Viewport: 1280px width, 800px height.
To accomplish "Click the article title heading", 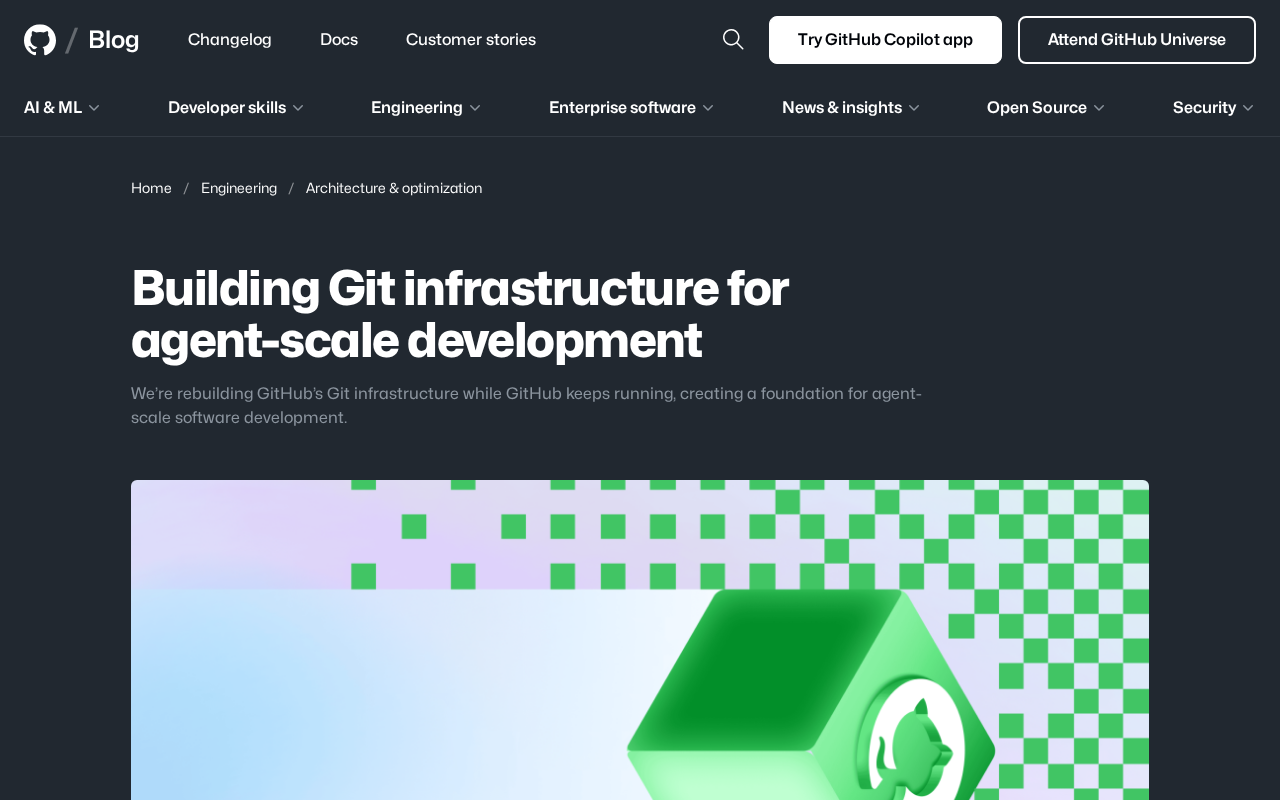I will (x=460, y=314).
